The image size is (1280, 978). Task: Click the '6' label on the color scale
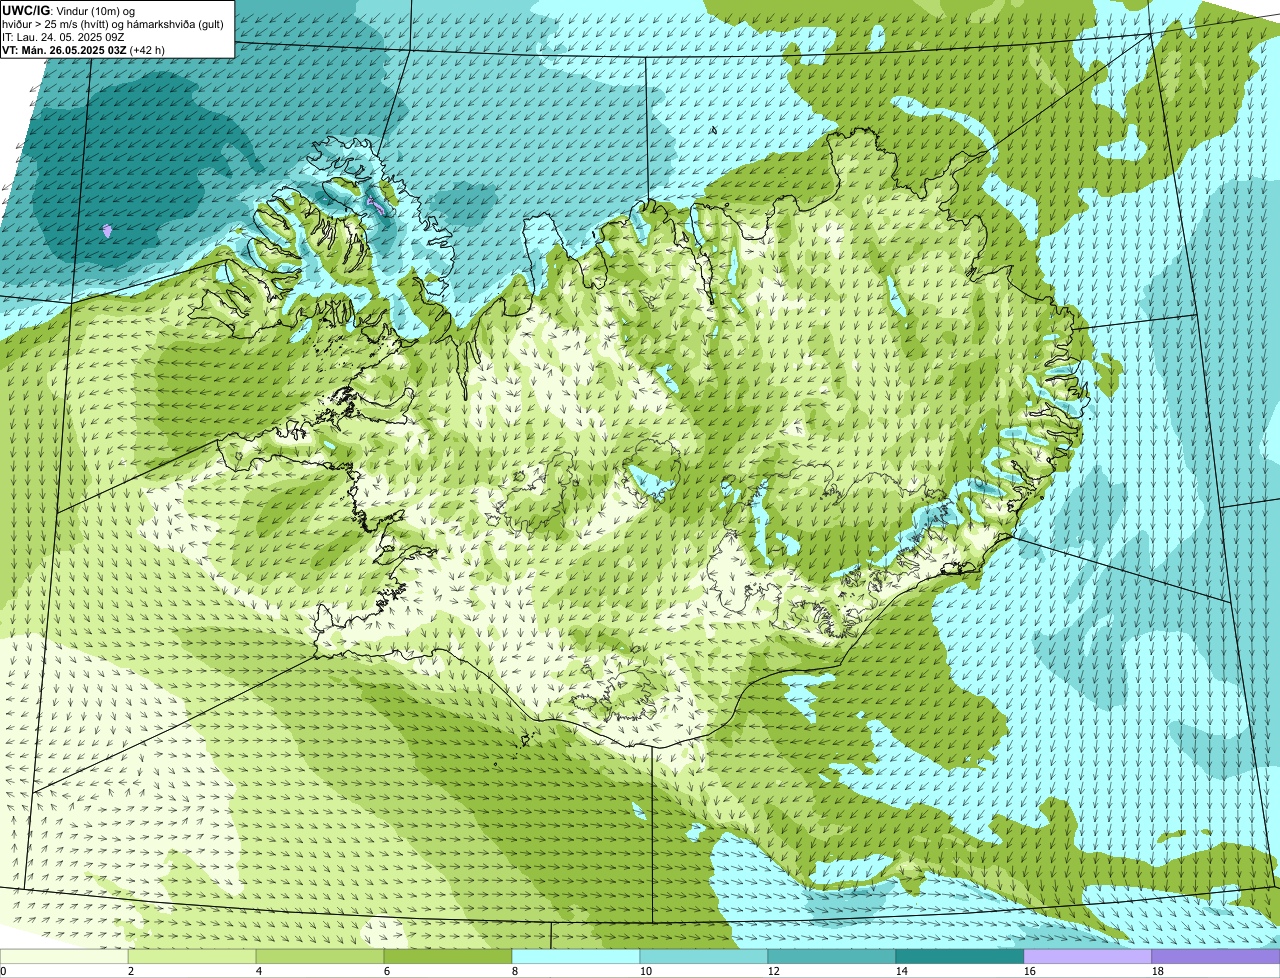[x=387, y=971]
